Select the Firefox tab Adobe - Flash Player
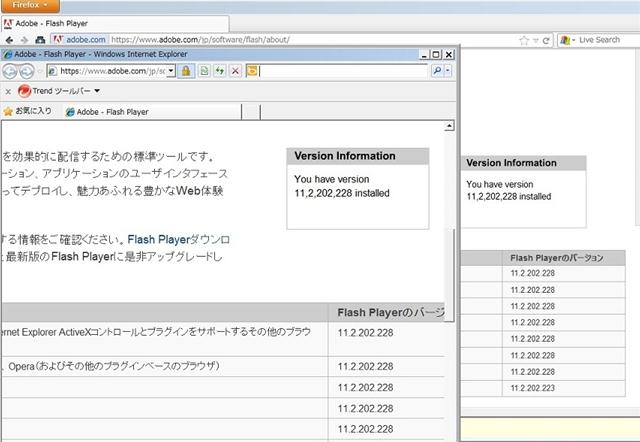 coord(115,24)
